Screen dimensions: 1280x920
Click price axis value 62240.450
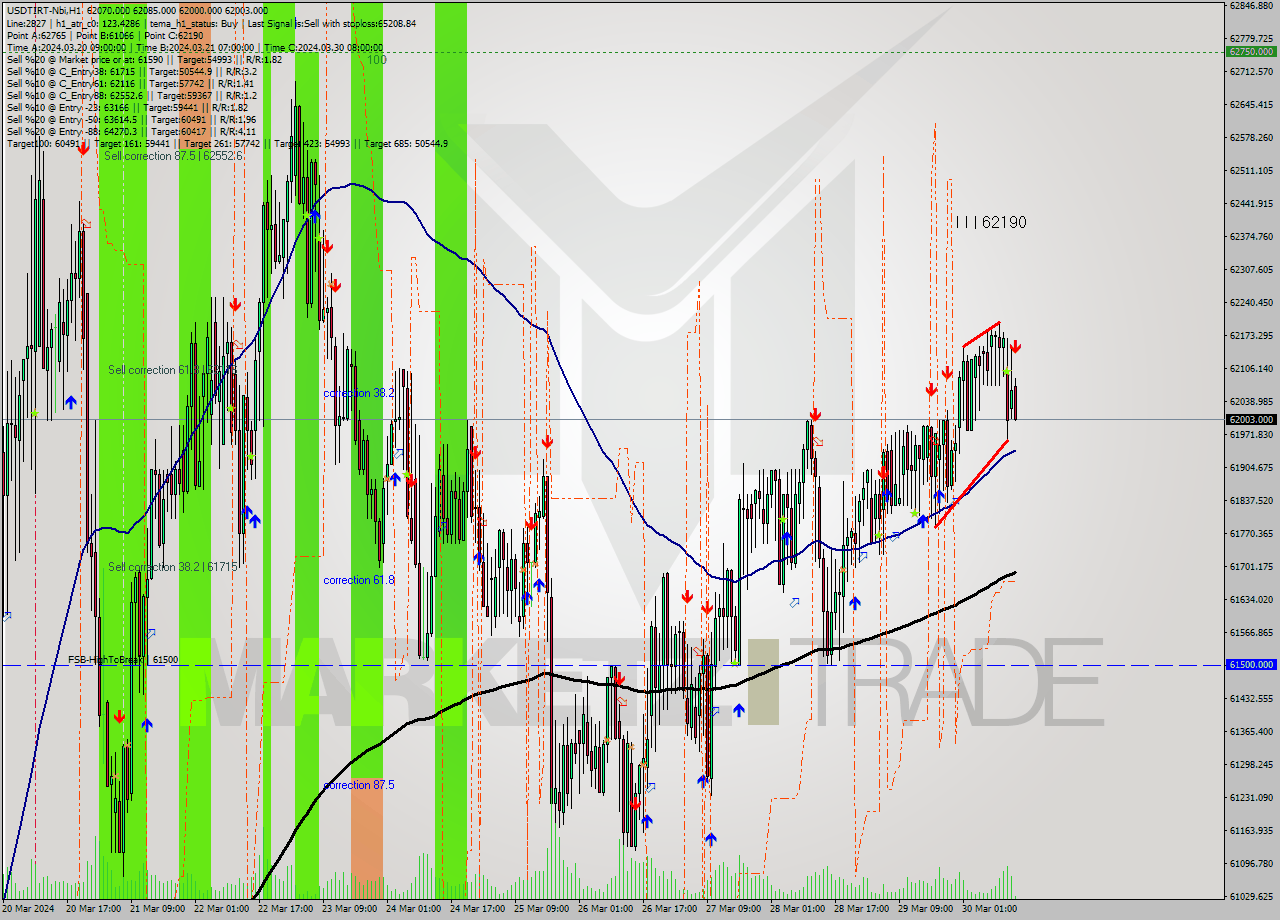click(1251, 302)
